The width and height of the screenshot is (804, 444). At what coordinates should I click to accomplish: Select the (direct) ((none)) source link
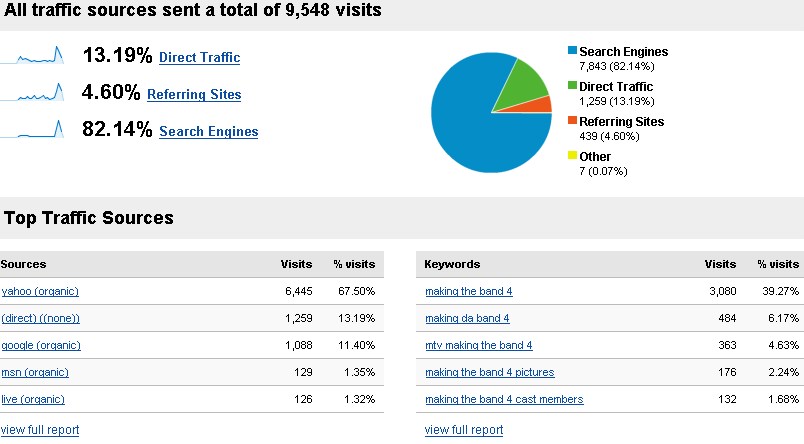pyautogui.click(x=40, y=318)
